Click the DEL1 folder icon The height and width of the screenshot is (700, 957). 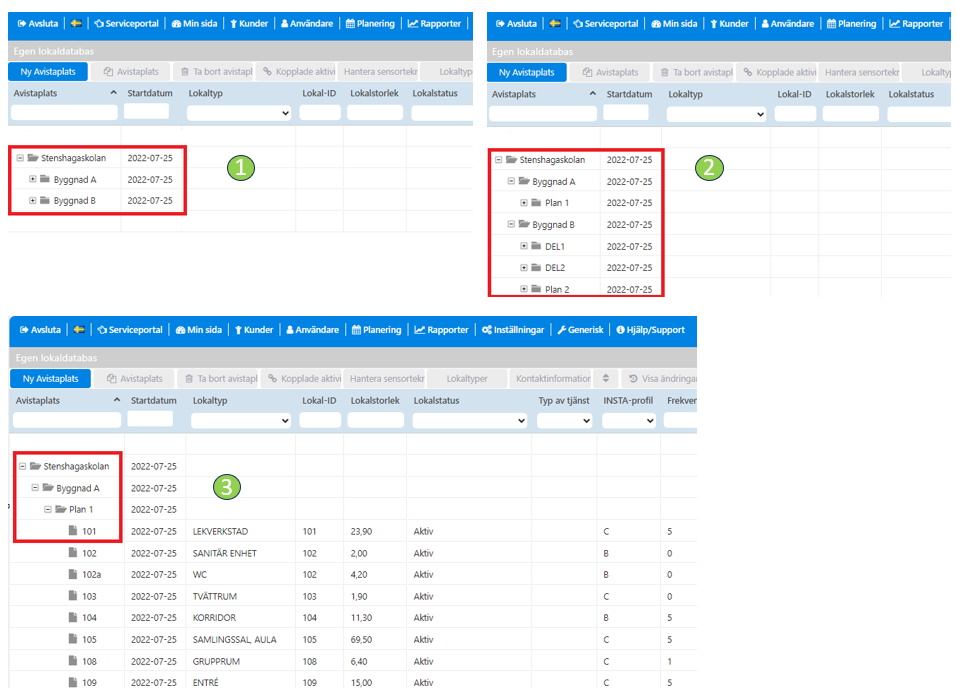(535, 246)
